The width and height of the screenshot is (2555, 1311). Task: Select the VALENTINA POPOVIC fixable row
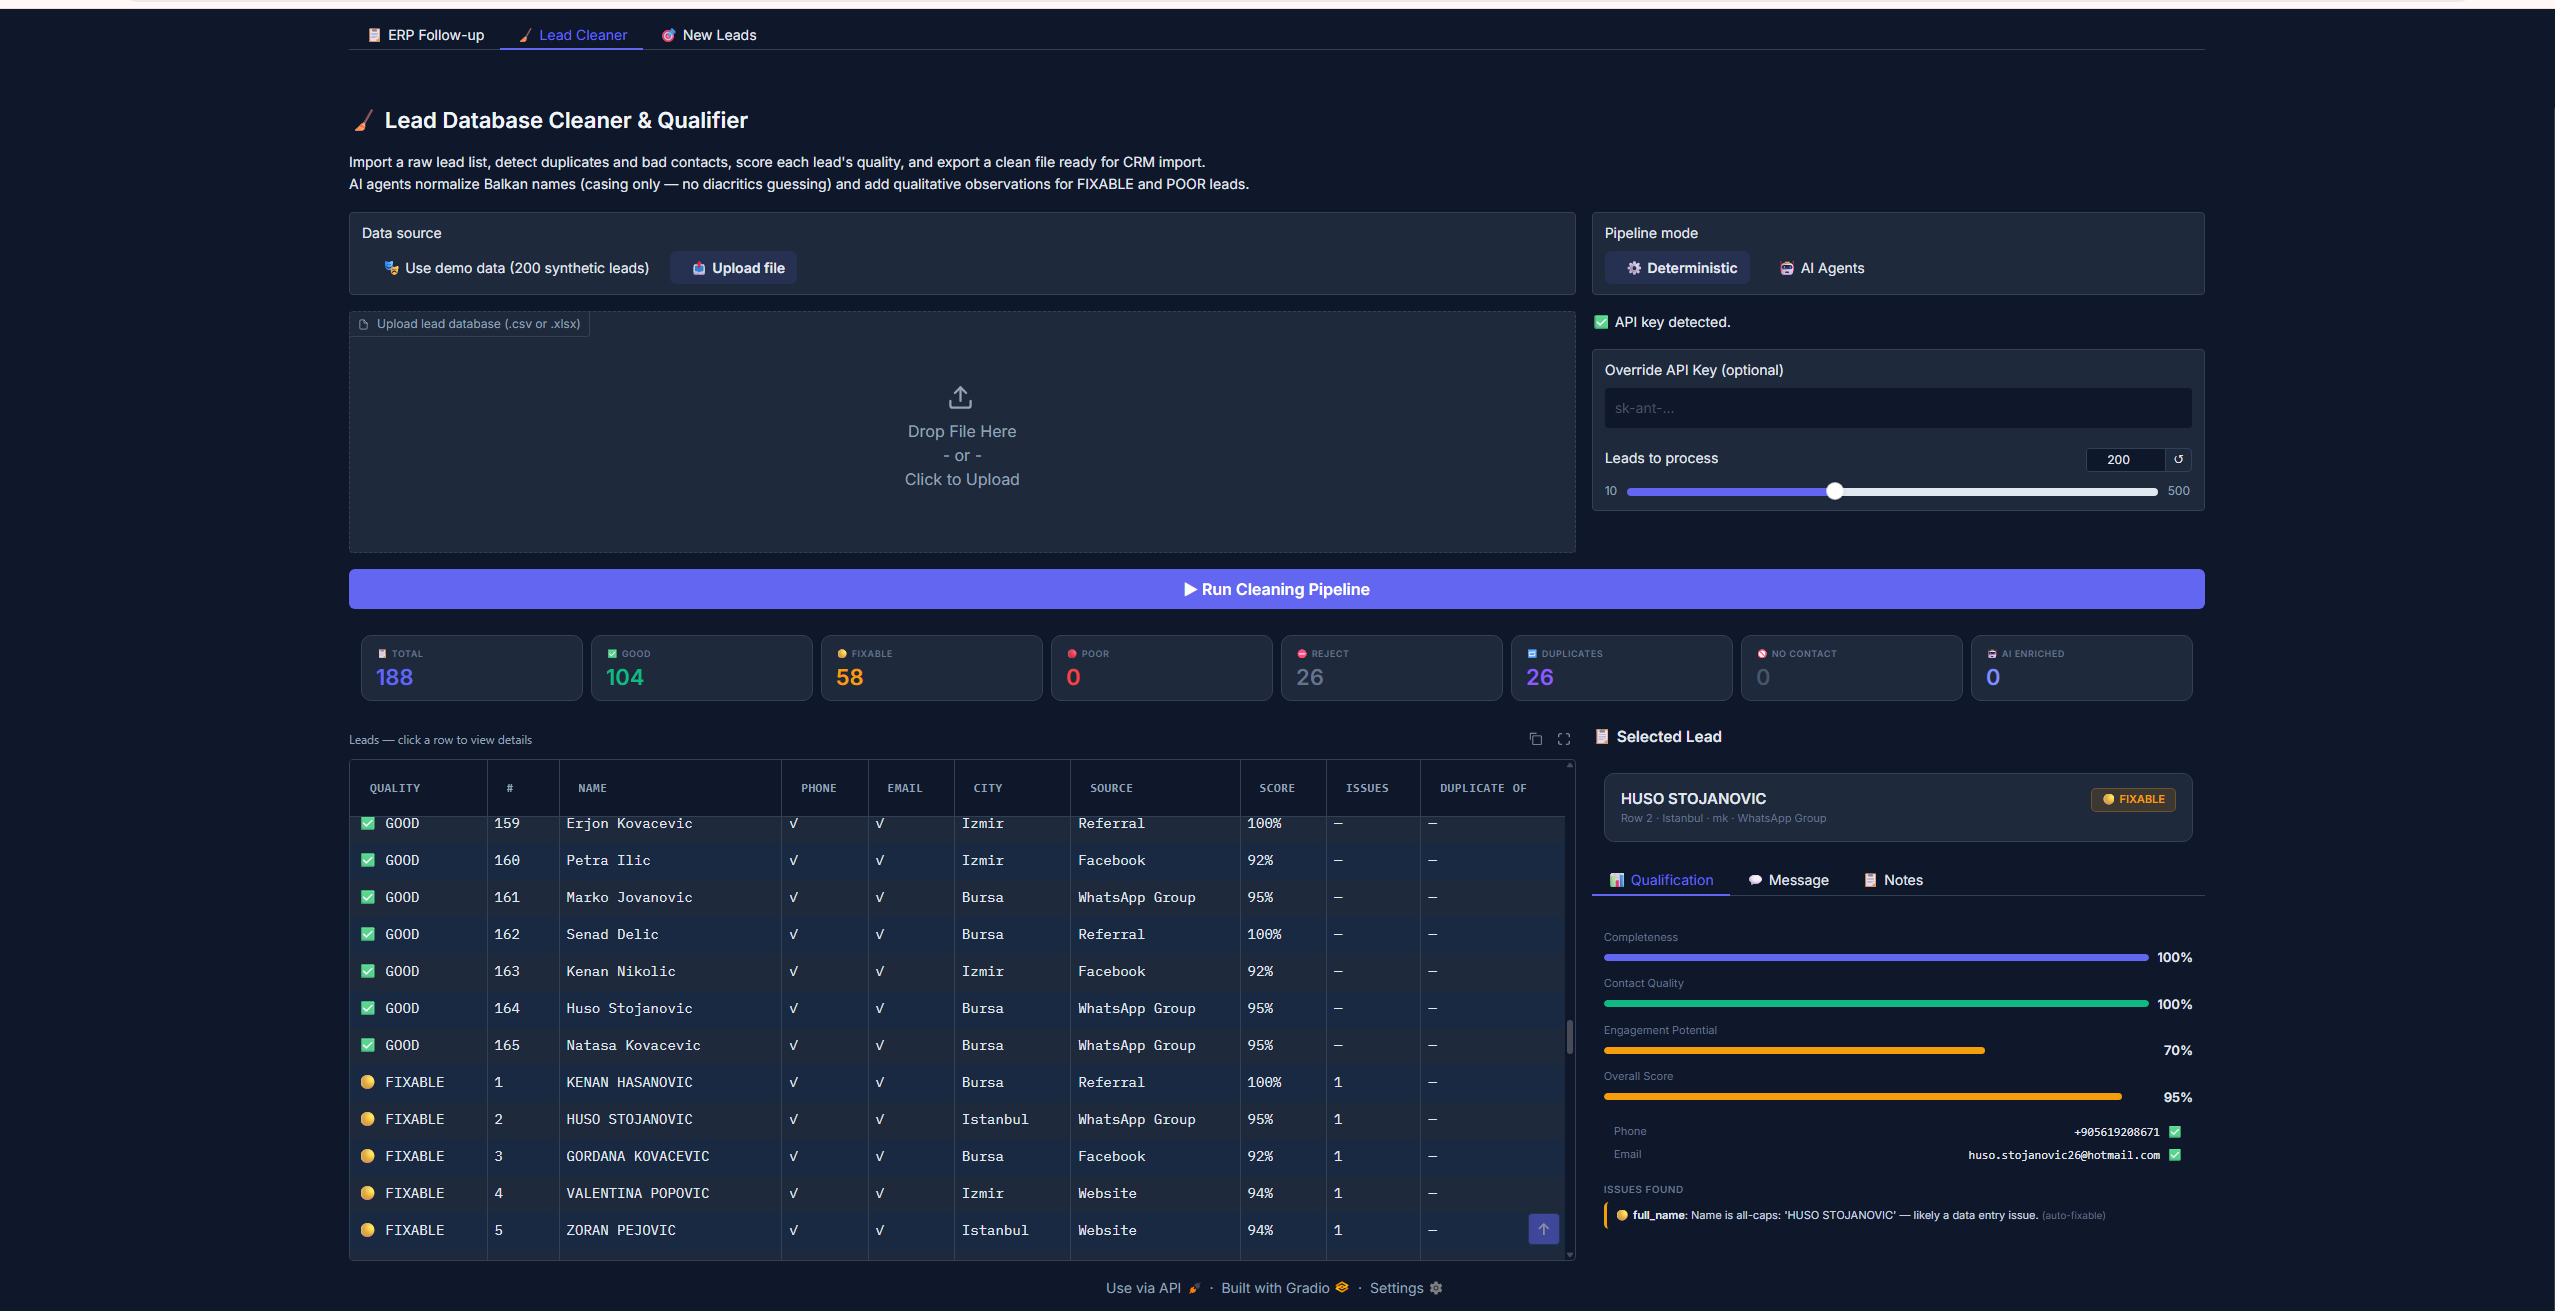(x=957, y=1193)
